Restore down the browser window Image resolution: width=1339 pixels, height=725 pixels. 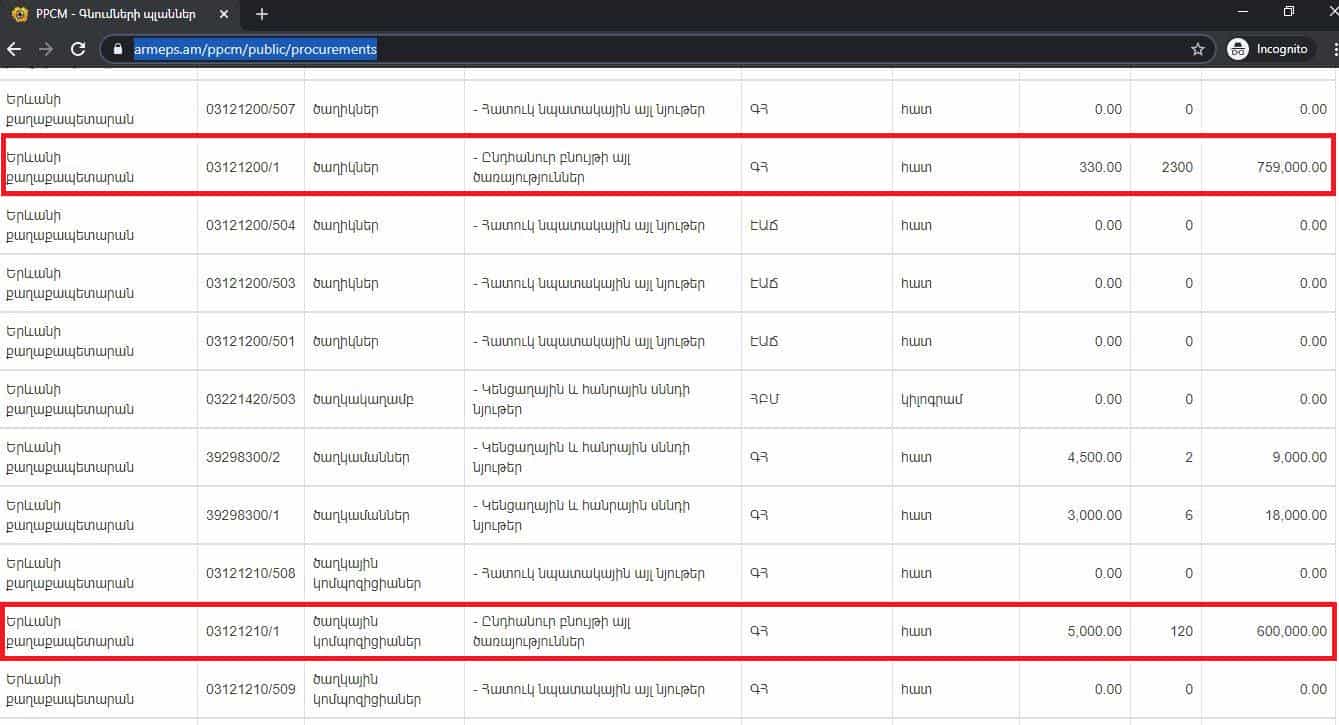[x=1289, y=12]
